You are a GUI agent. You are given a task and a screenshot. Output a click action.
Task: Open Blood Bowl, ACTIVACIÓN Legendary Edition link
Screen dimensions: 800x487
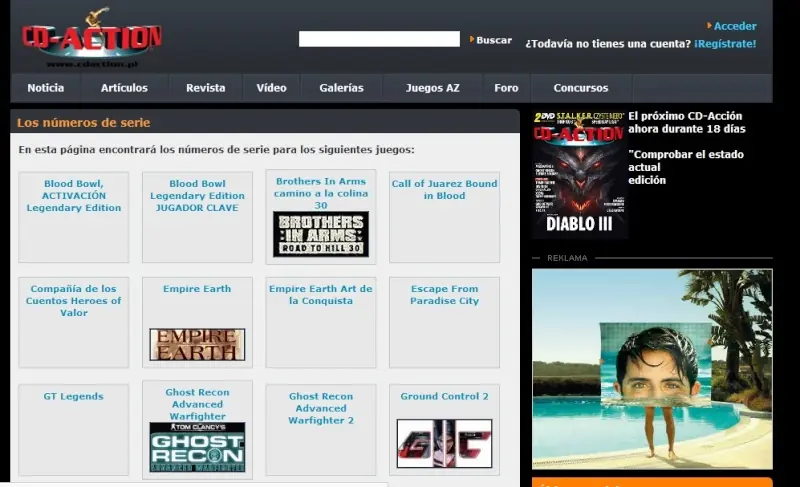74,196
